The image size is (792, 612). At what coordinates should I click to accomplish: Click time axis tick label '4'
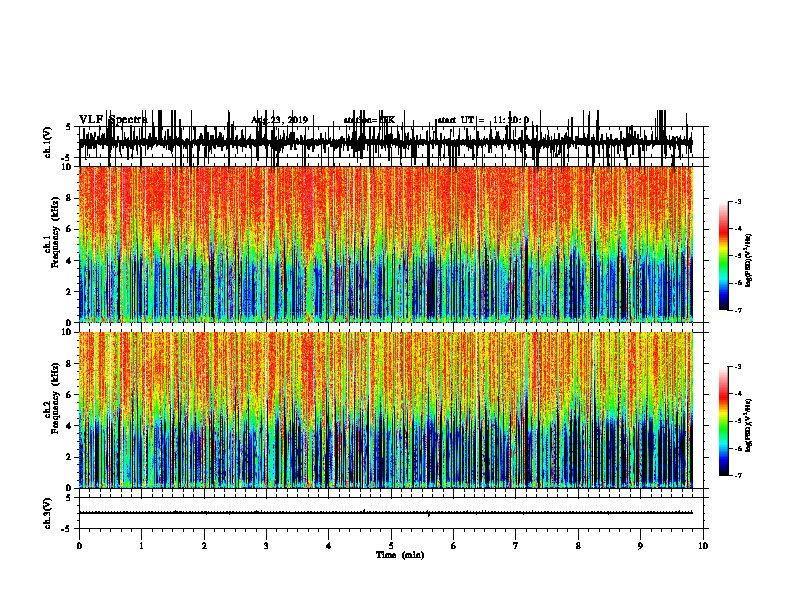click(328, 546)
